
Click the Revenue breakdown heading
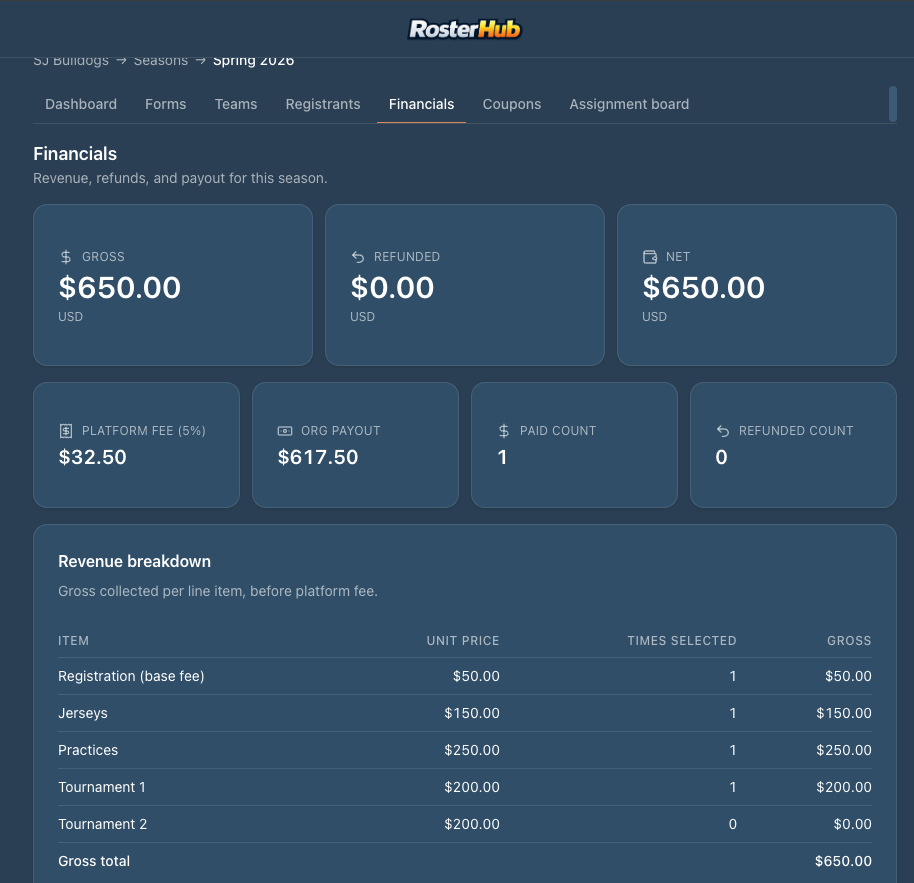[135, 562]
